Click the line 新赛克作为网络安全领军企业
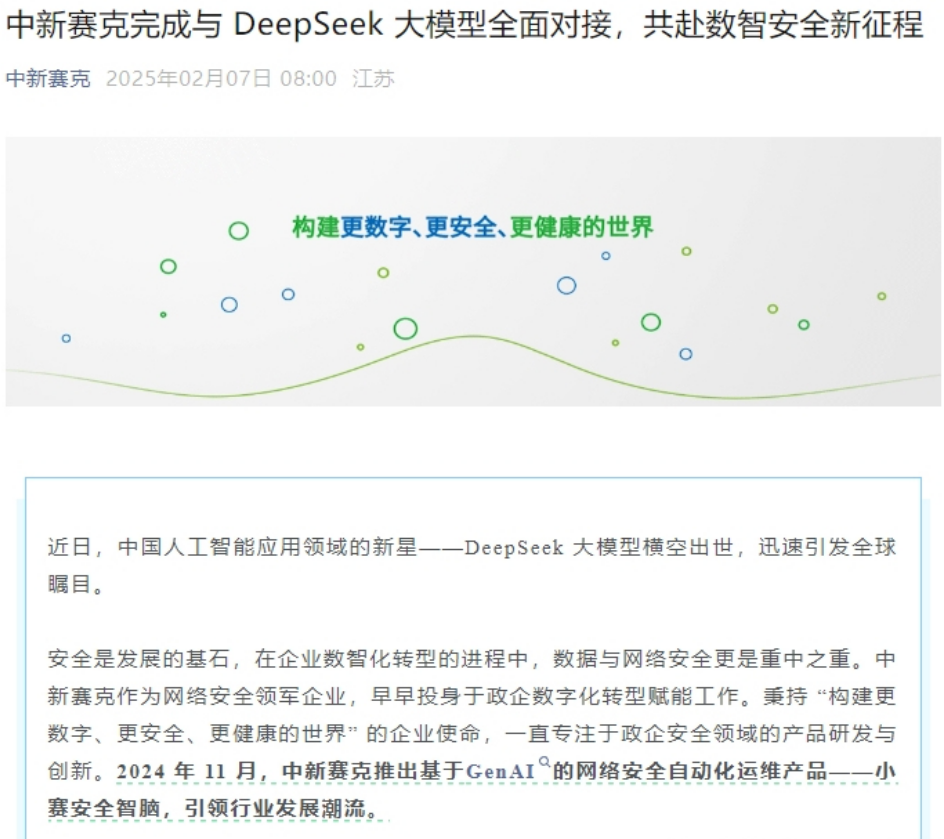 472,696
